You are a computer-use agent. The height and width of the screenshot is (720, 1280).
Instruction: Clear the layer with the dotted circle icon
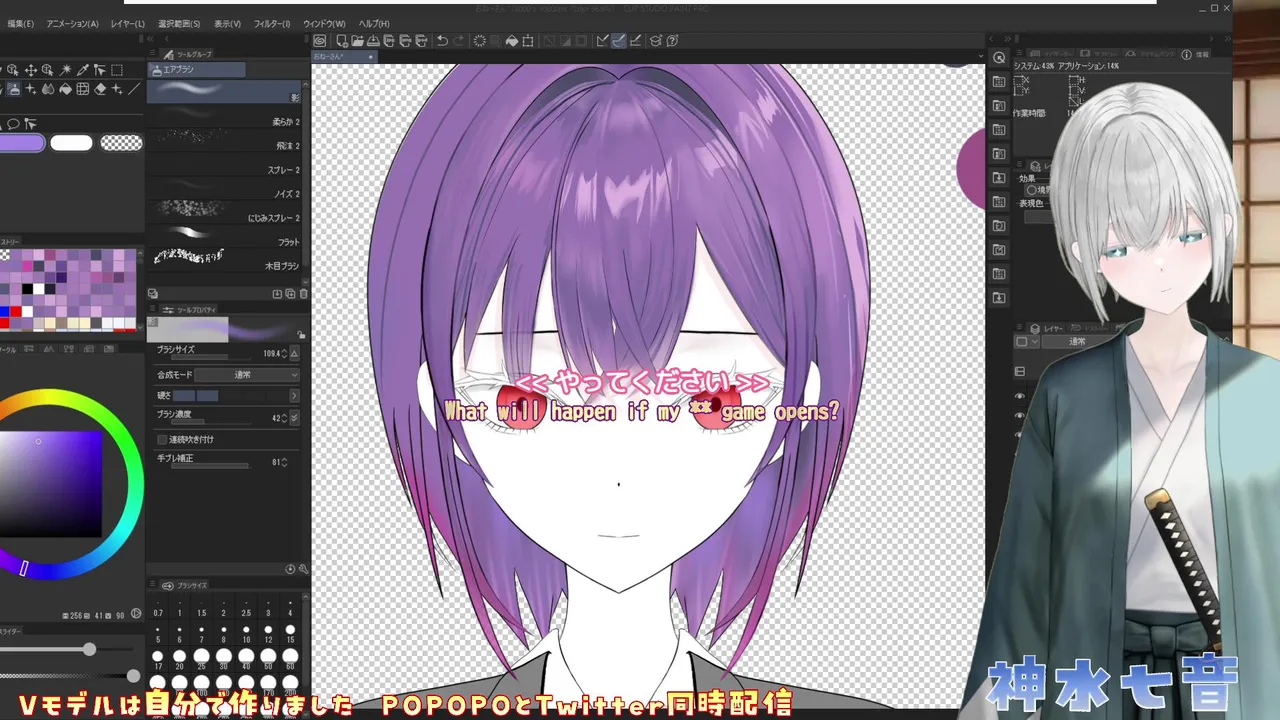(x=479, y=41)
